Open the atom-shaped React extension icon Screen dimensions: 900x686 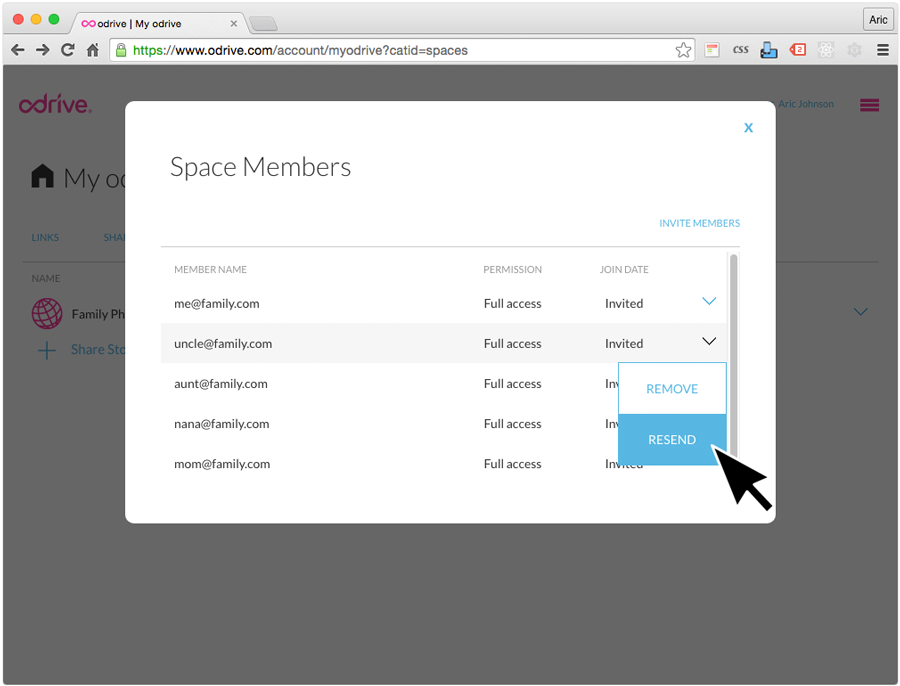tap(826, 50)
